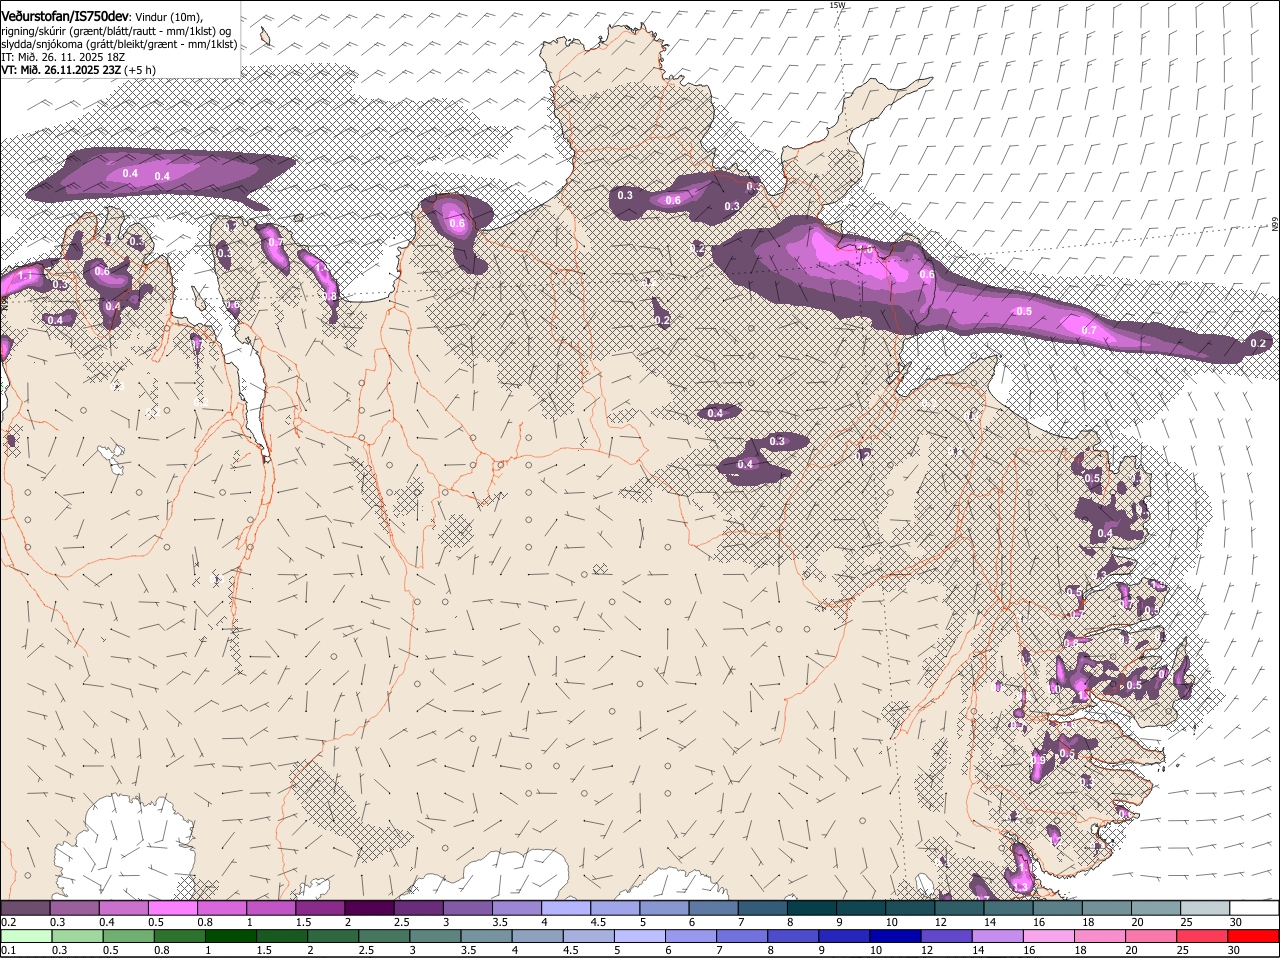Screen dimensions: 1280x958
Task: Lower legend: pink swatch between 18 and 20
Action: click(1101, 936)
